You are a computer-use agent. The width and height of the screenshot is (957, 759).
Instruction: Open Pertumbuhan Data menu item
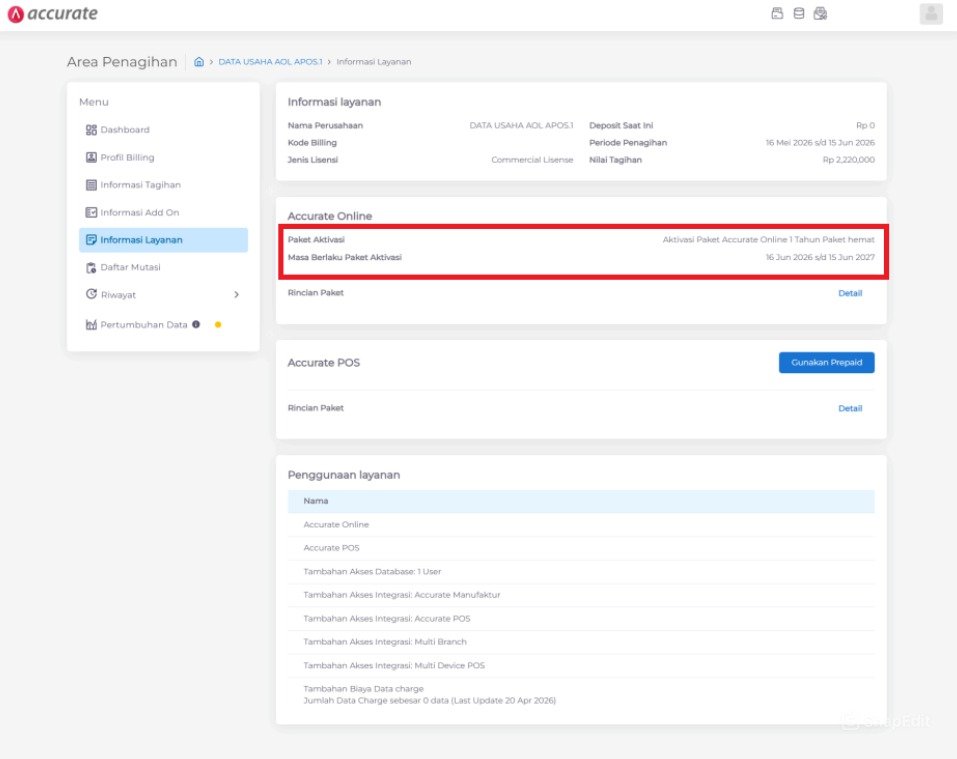[164, 325]
